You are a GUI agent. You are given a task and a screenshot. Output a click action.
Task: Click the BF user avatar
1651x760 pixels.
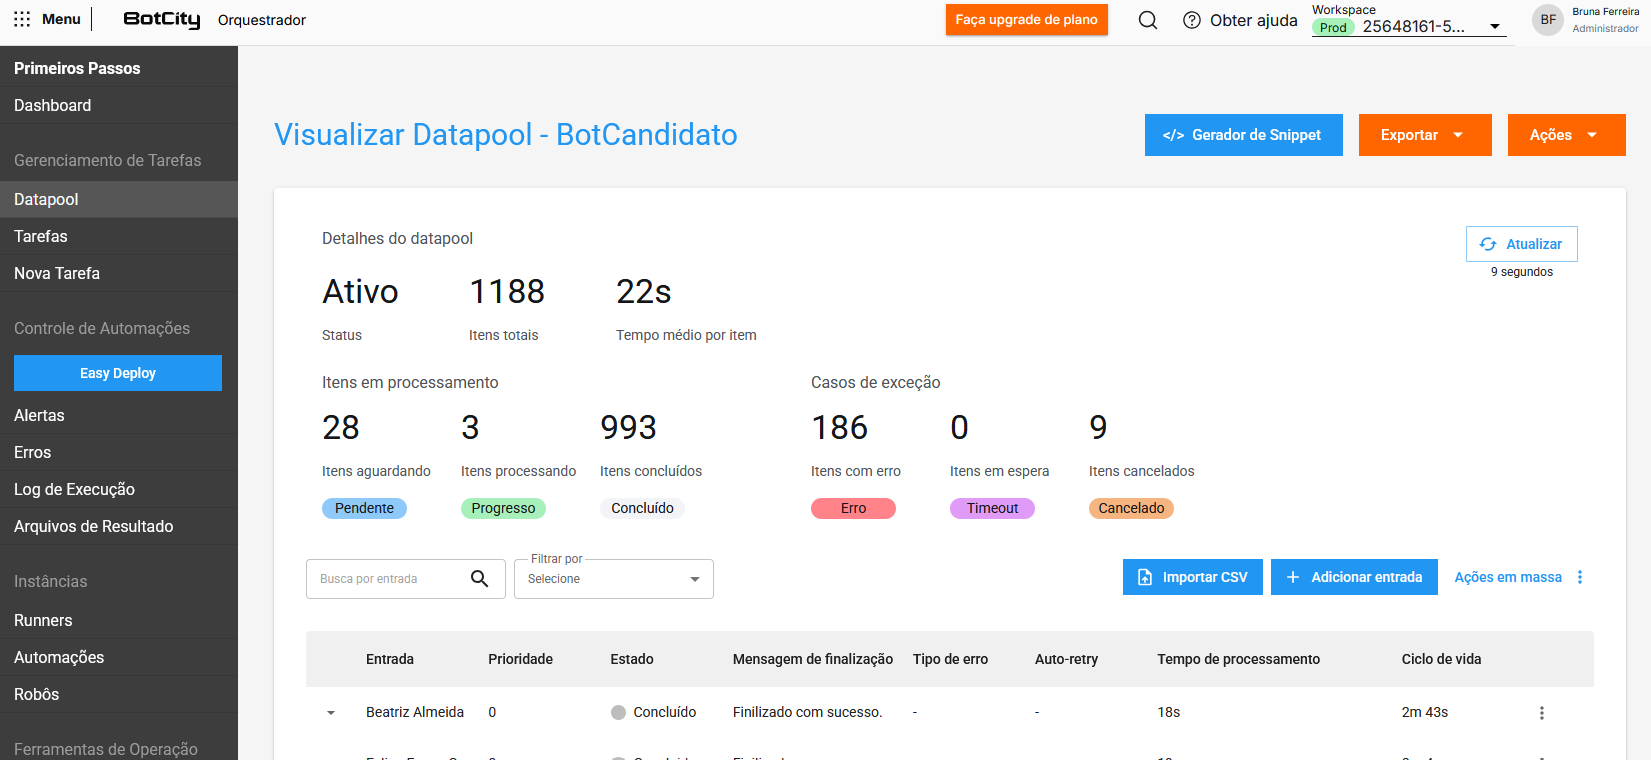click(x=1547, y=20)
